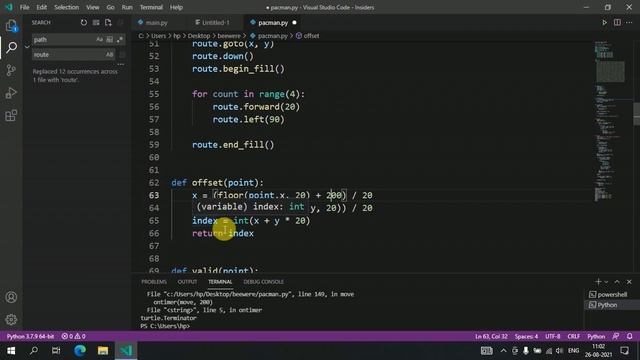Switch to the Problems panel tab
Image resolution: width=640 pixels, height=360 pixels.
[154, 282]
